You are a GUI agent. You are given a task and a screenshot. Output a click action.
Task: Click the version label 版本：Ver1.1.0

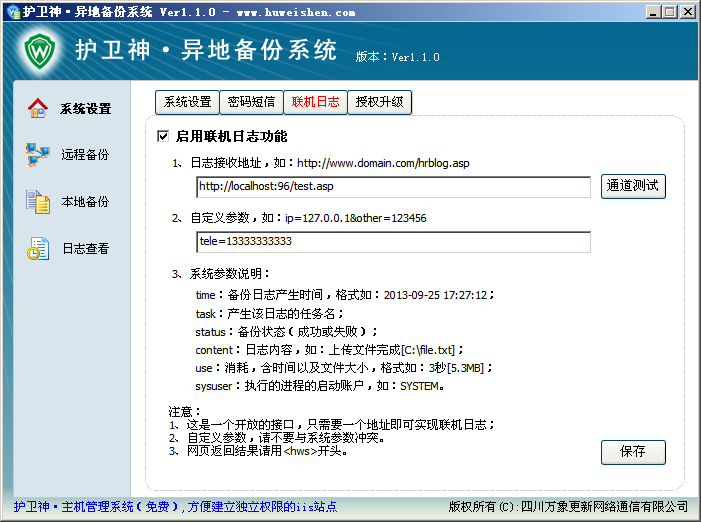click(397, 57)
